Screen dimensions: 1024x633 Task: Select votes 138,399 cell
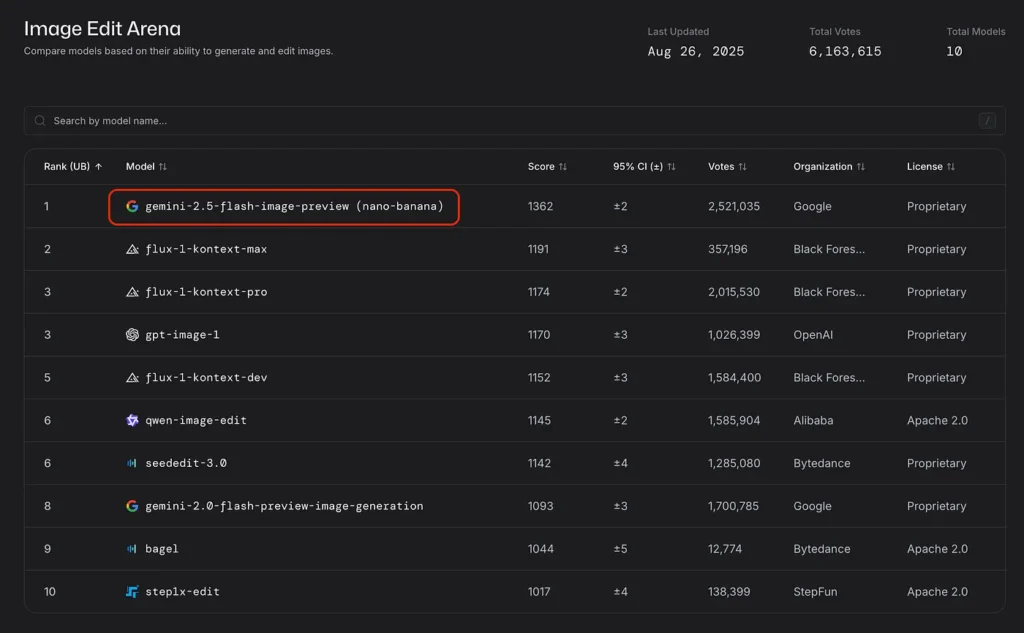click(729, 592)
